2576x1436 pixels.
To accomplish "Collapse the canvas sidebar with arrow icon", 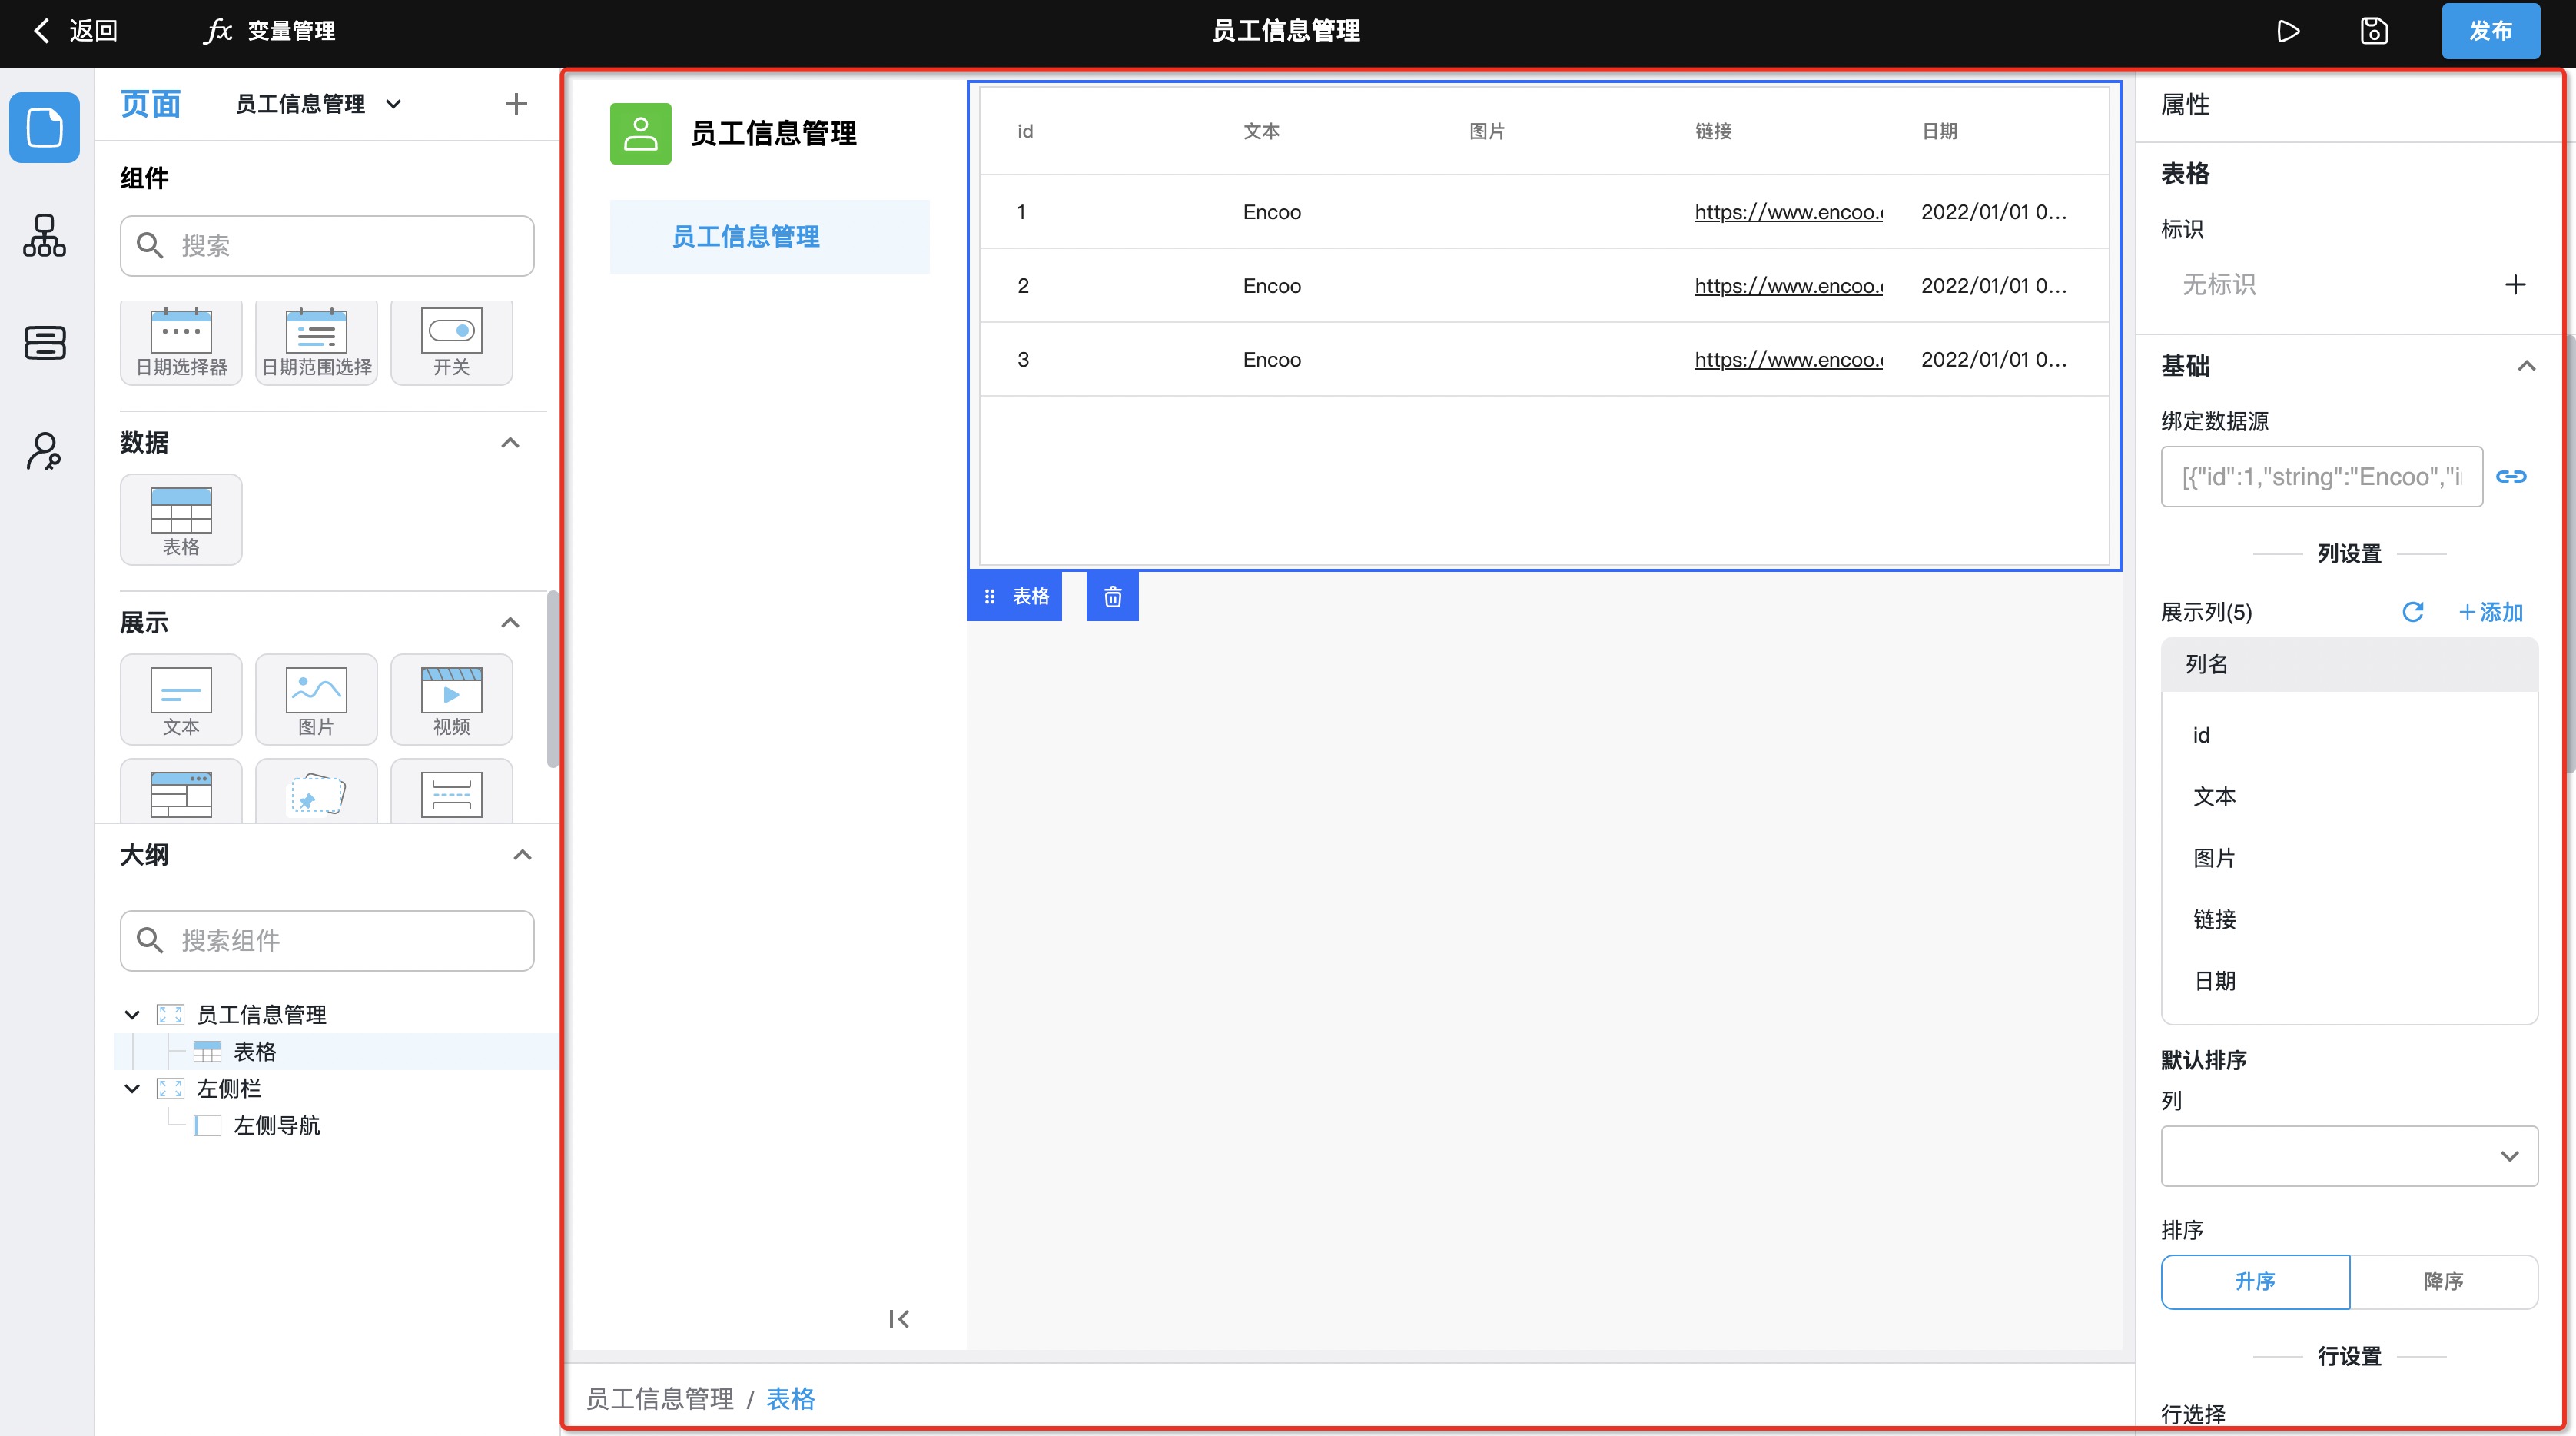I will coord(899,1320).
